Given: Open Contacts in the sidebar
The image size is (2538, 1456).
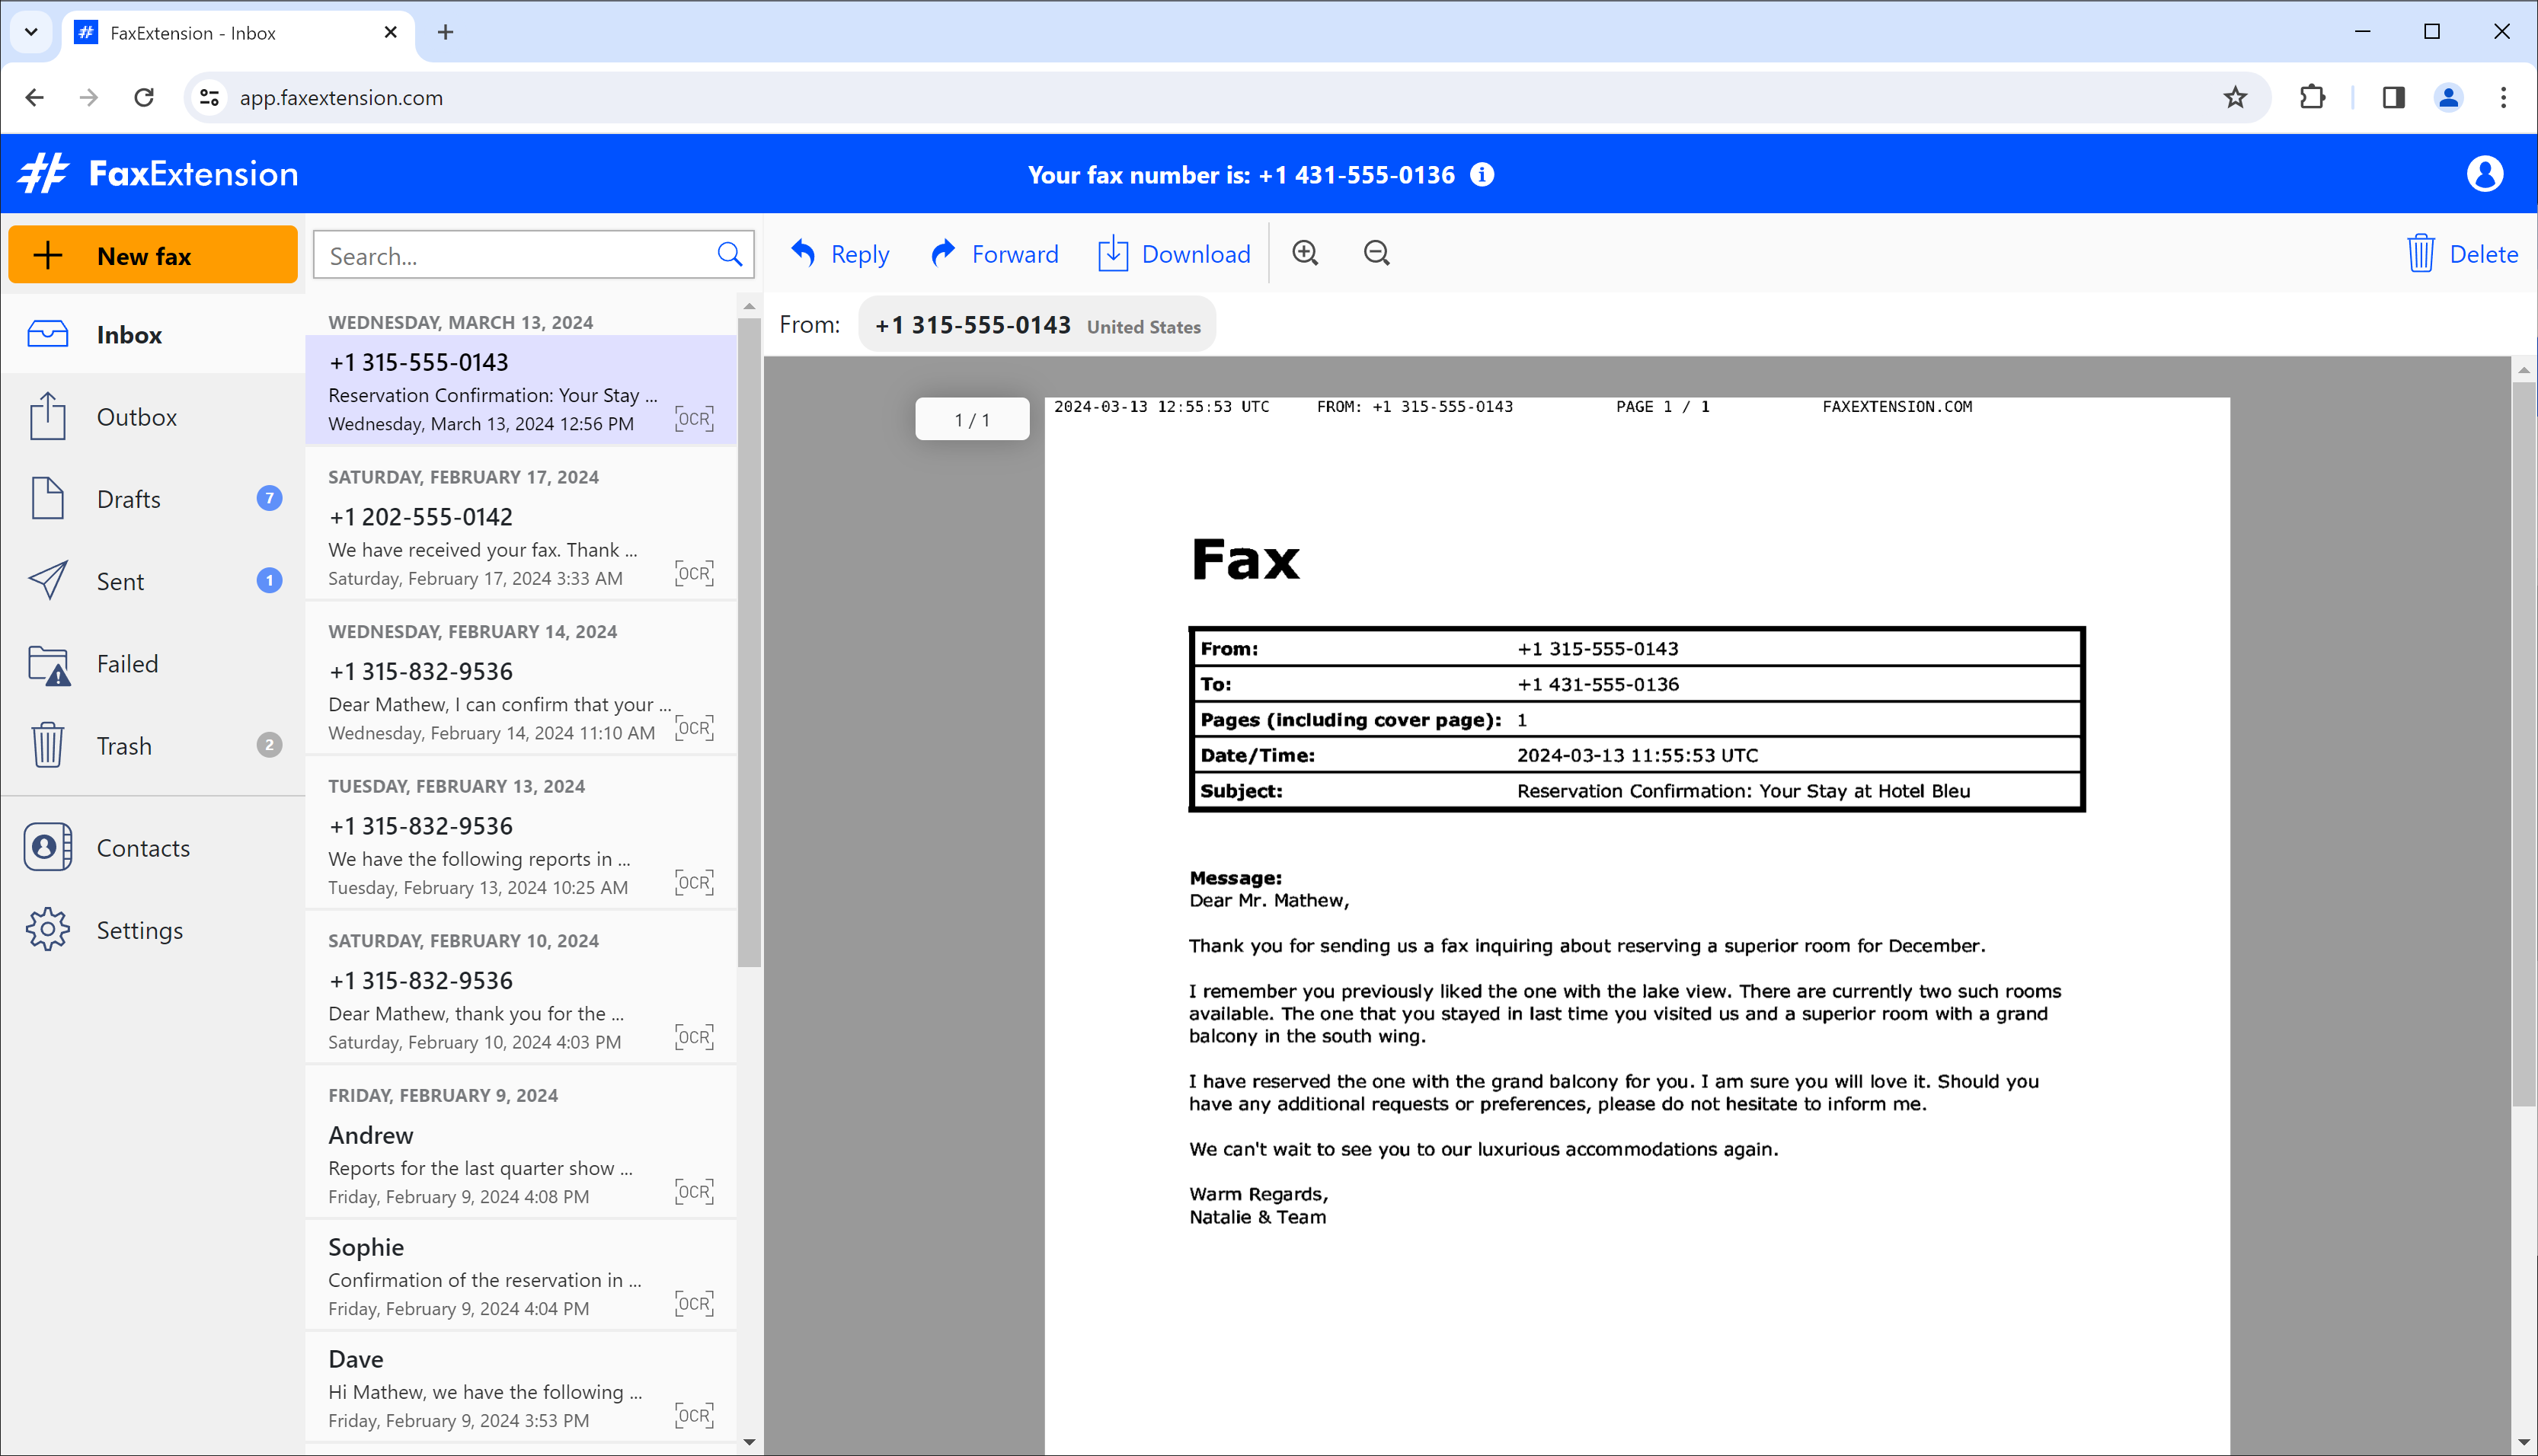Looking at the screenshot, I should [x=143, y=848].
